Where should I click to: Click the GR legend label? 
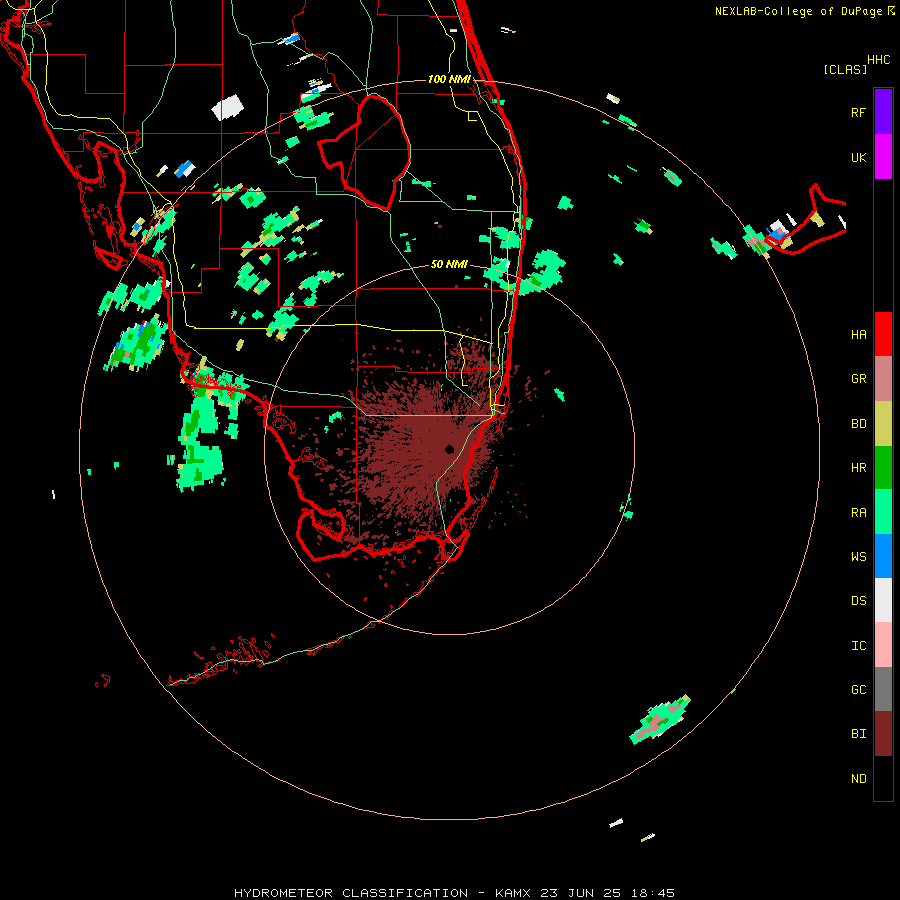858,379
